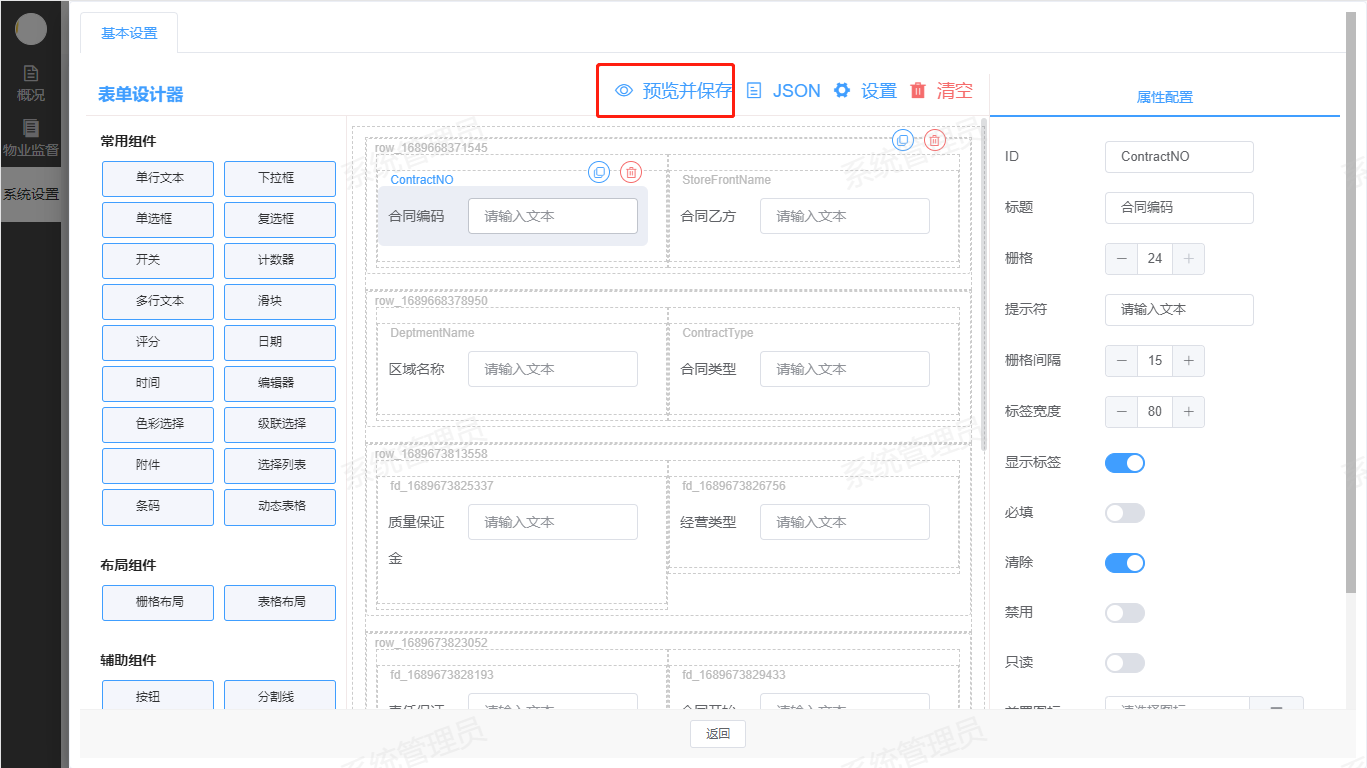This screenshot has width=1367, height=768.
Task: Open the JSON view icon
Action: [755, 91]
